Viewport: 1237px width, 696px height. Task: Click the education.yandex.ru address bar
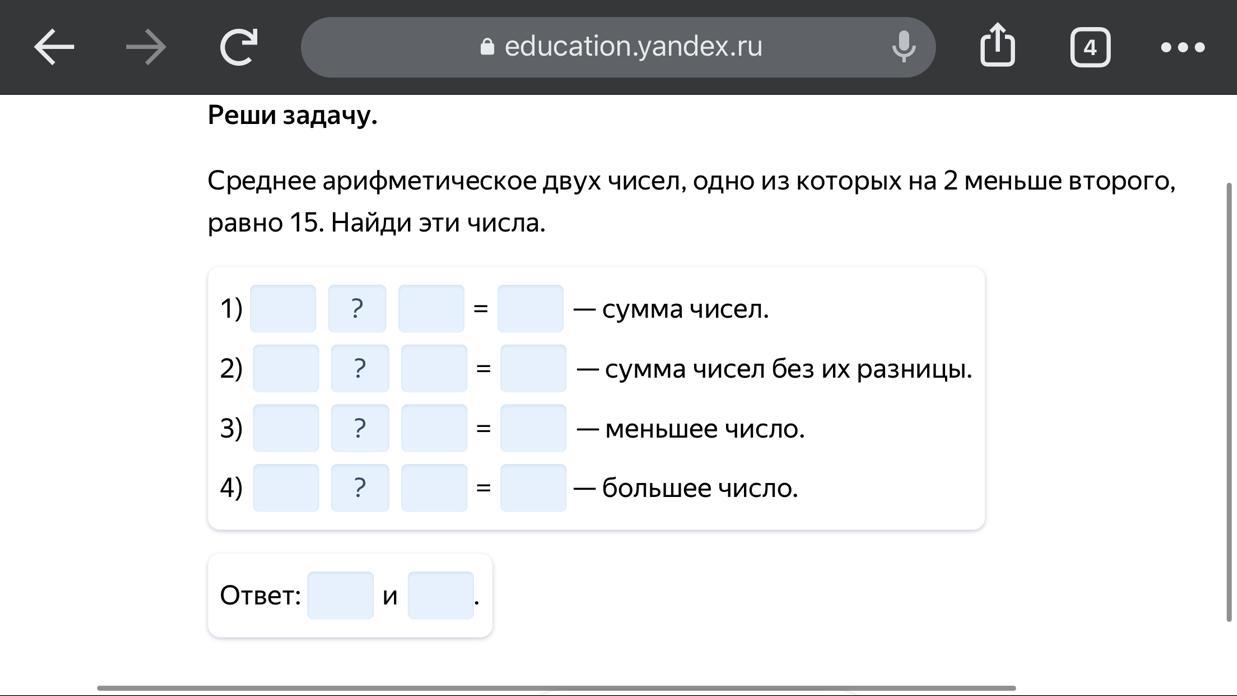[633, 47]
